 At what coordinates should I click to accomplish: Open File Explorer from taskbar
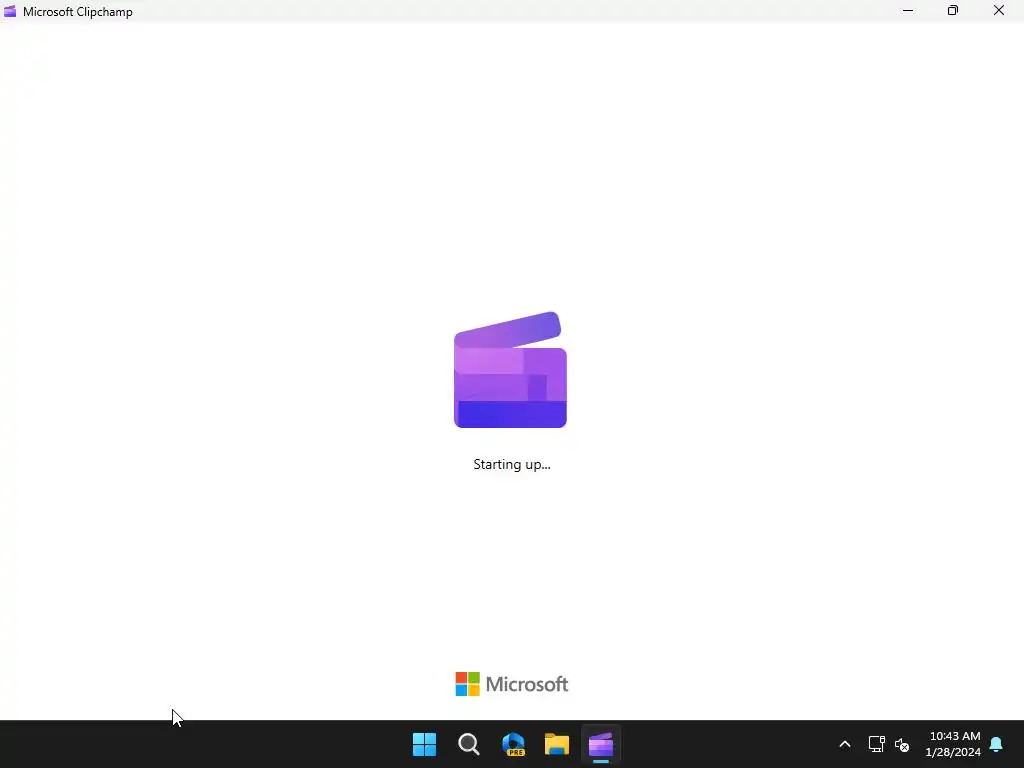[x=557, y=744]
